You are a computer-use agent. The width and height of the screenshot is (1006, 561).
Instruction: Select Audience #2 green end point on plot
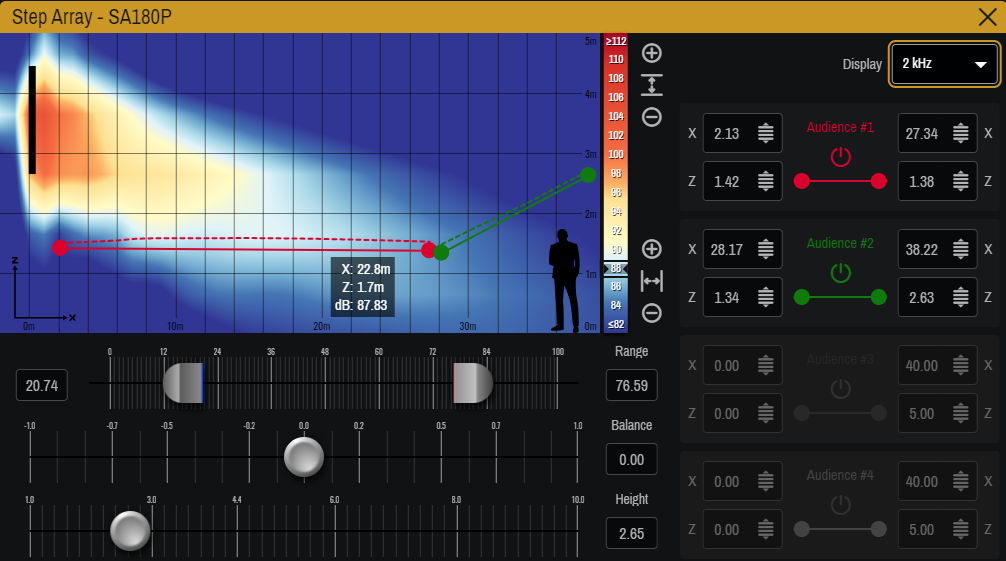[x=588, y=175]
